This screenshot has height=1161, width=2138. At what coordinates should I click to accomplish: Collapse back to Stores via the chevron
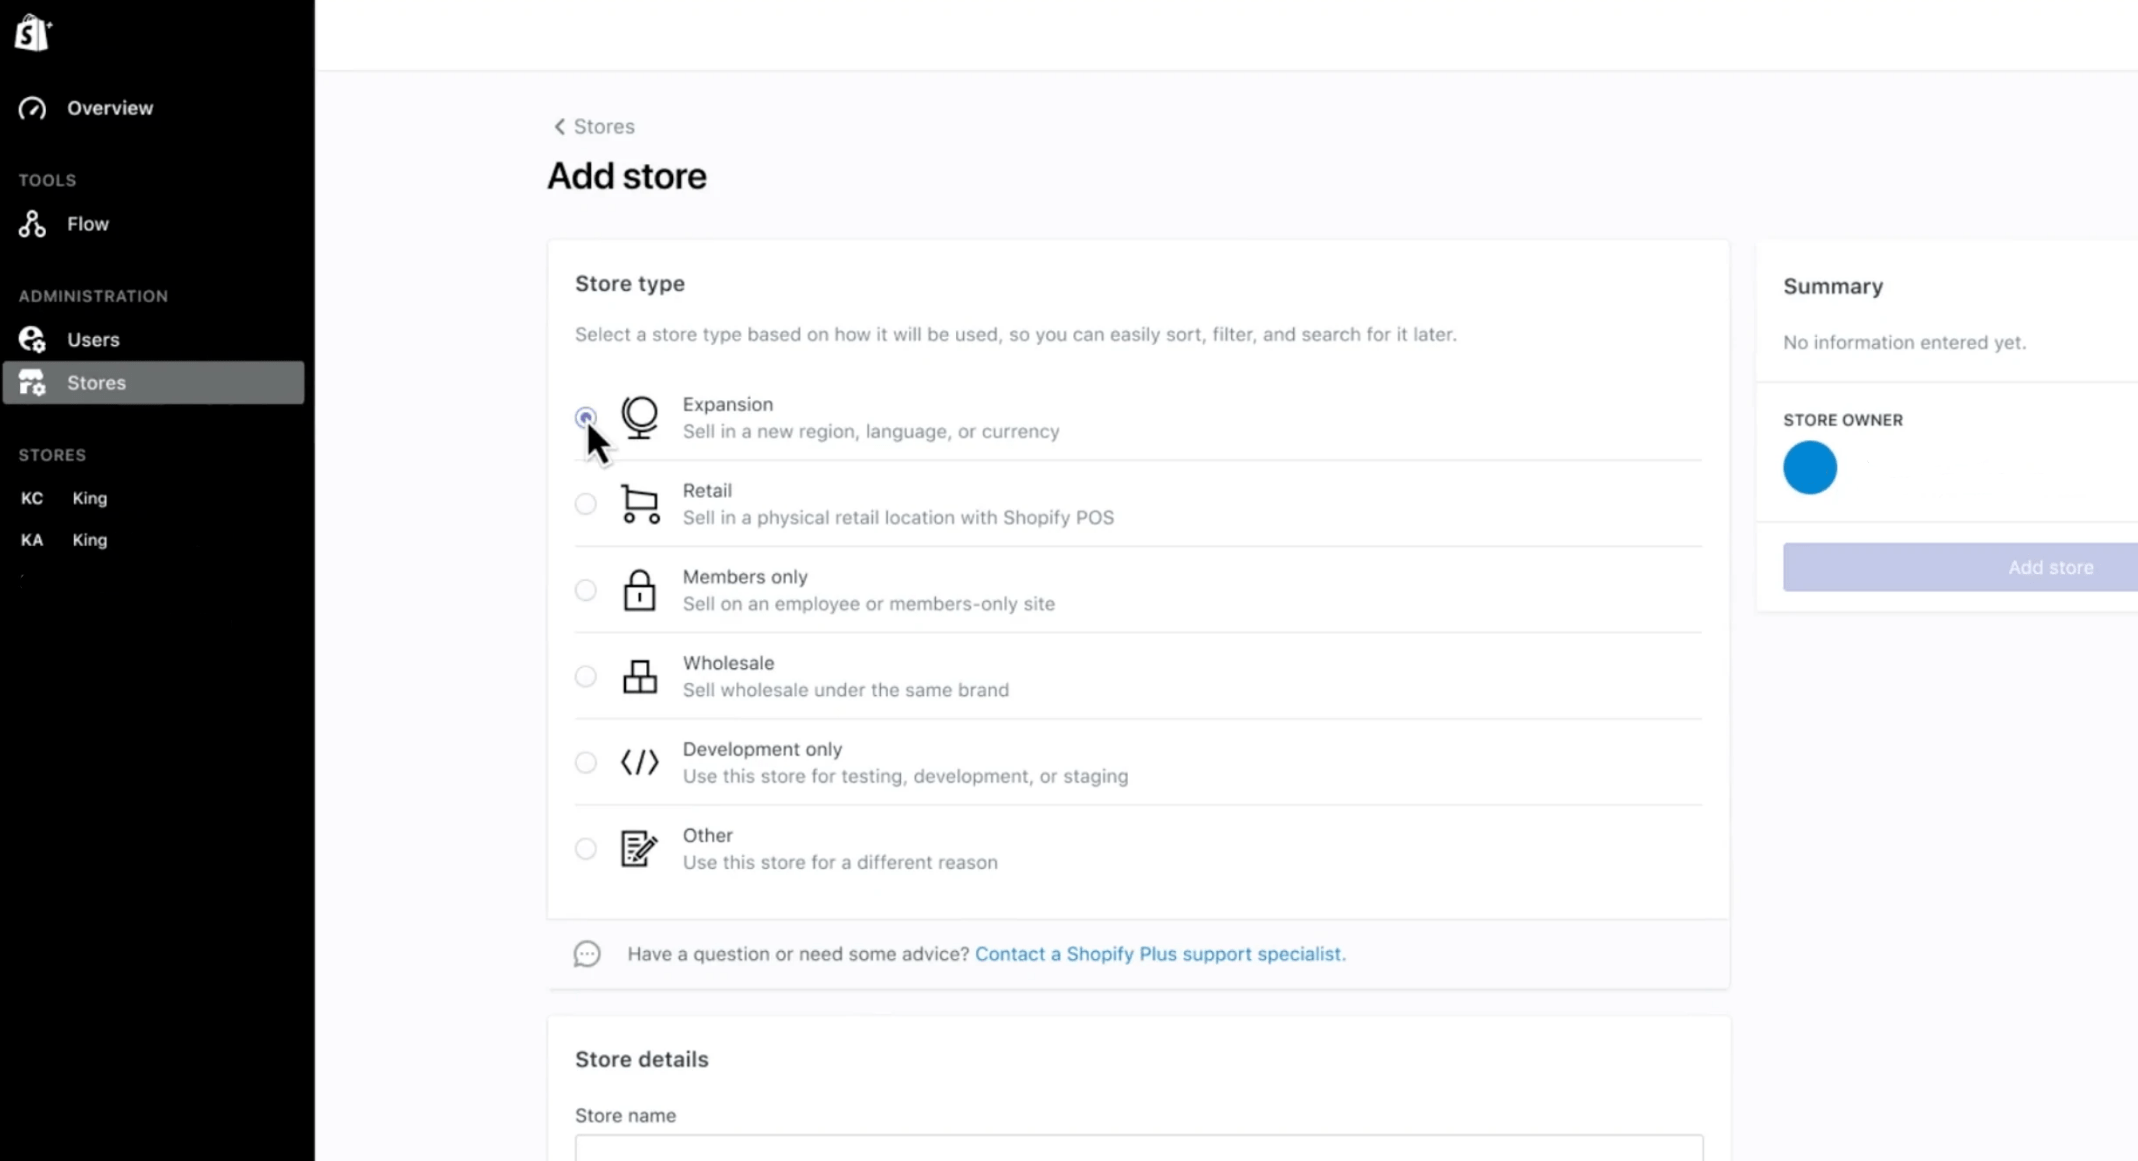(560, 126)
